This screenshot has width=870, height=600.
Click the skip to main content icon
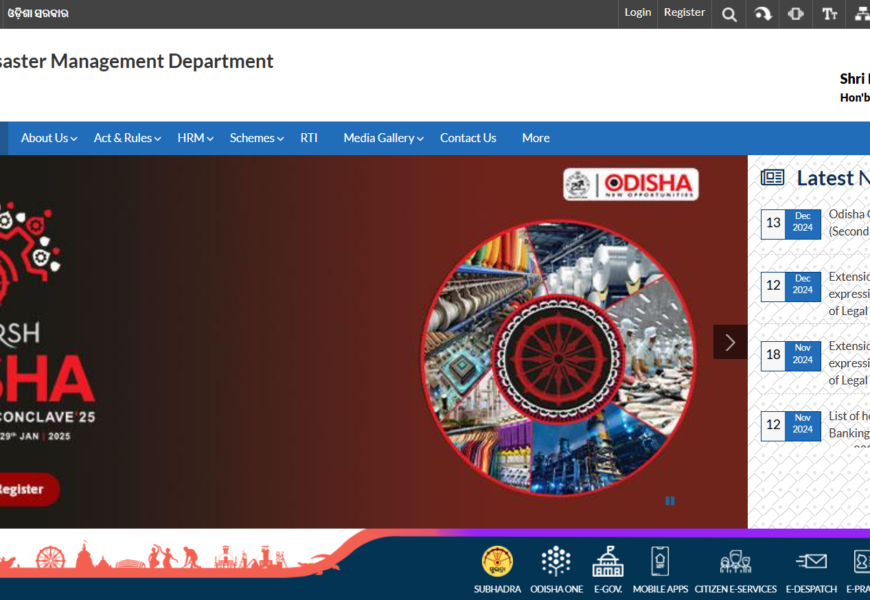(x=763, y=14)
